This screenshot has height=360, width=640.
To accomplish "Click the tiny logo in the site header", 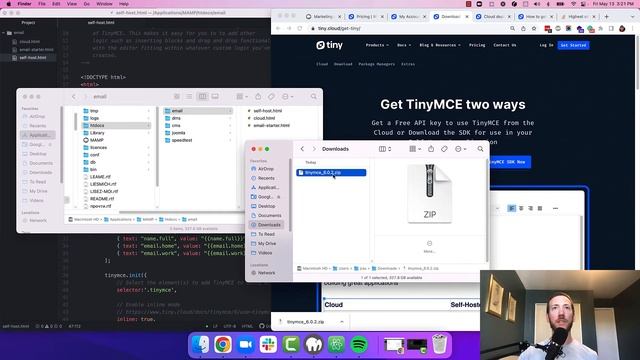I will 329,45.
